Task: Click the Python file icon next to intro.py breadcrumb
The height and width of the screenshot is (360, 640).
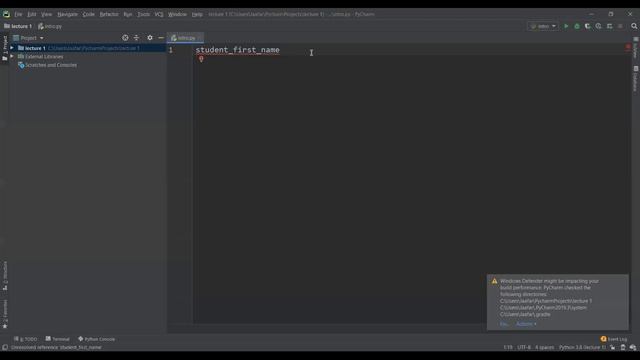Action: [41, 26]
